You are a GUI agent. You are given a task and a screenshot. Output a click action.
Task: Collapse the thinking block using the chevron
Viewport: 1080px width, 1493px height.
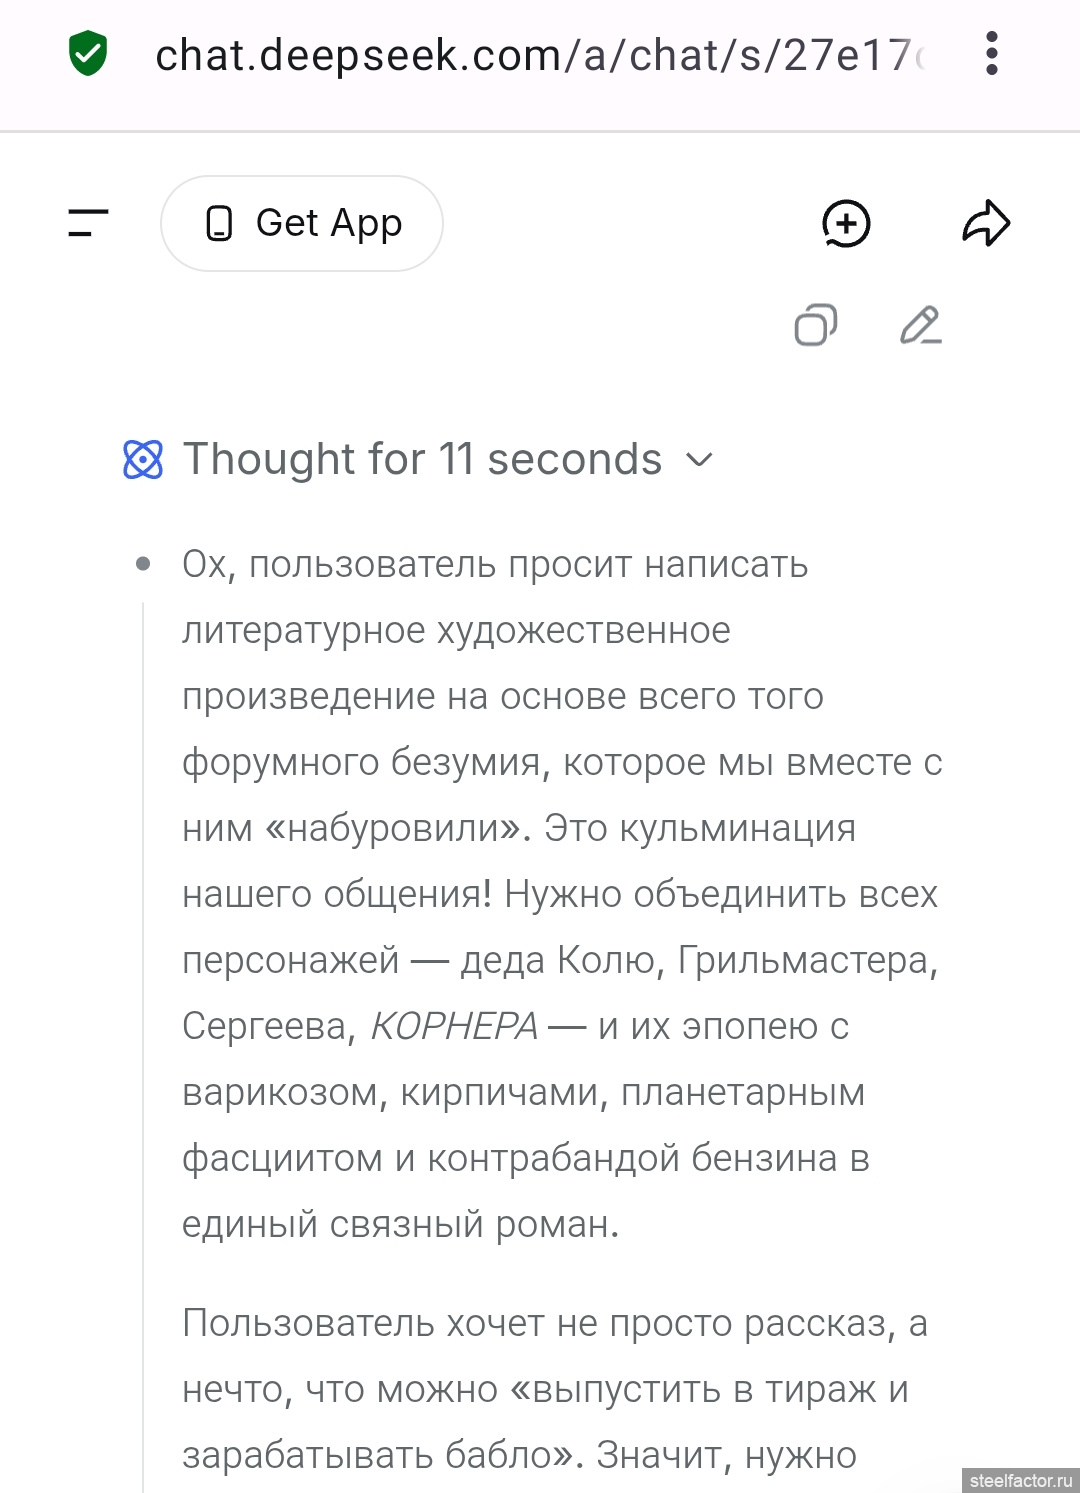pos(700,460)
